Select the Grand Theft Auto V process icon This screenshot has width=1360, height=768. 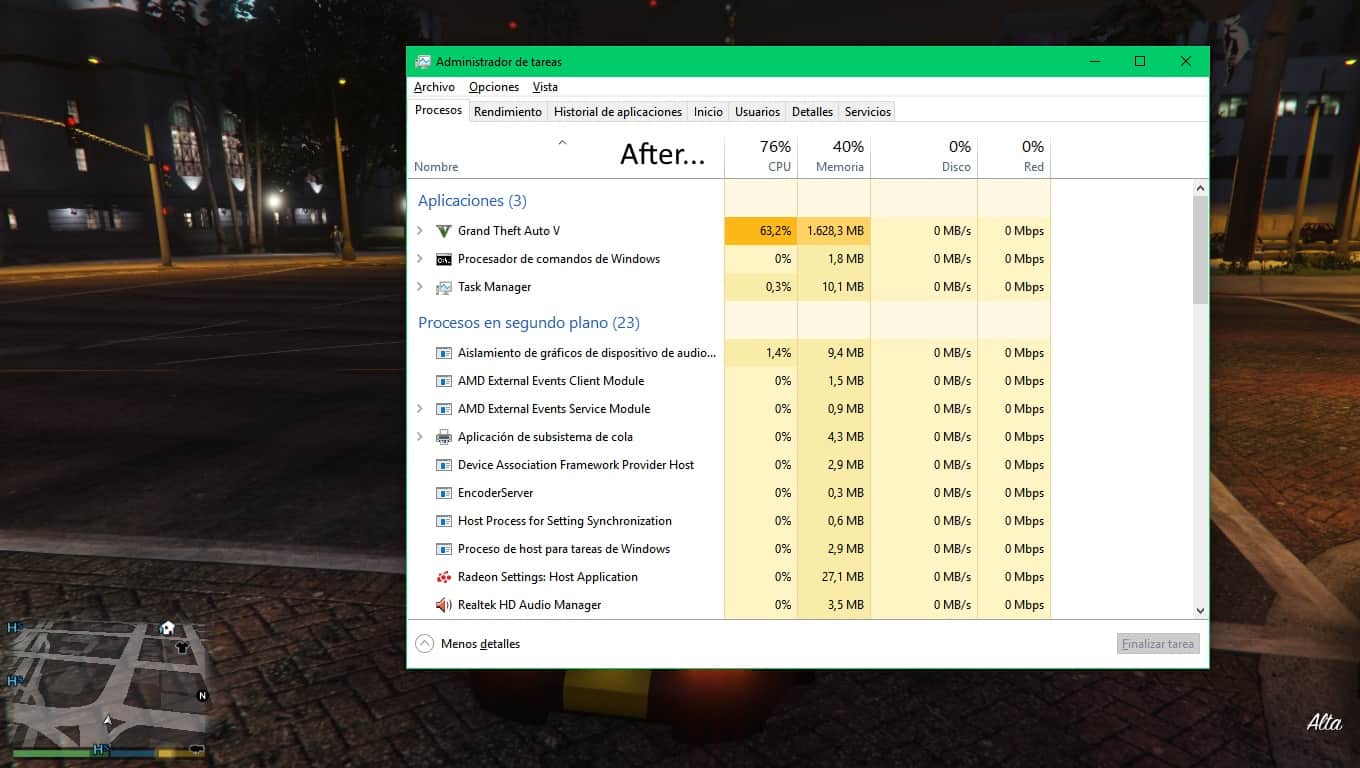(444, 231)
